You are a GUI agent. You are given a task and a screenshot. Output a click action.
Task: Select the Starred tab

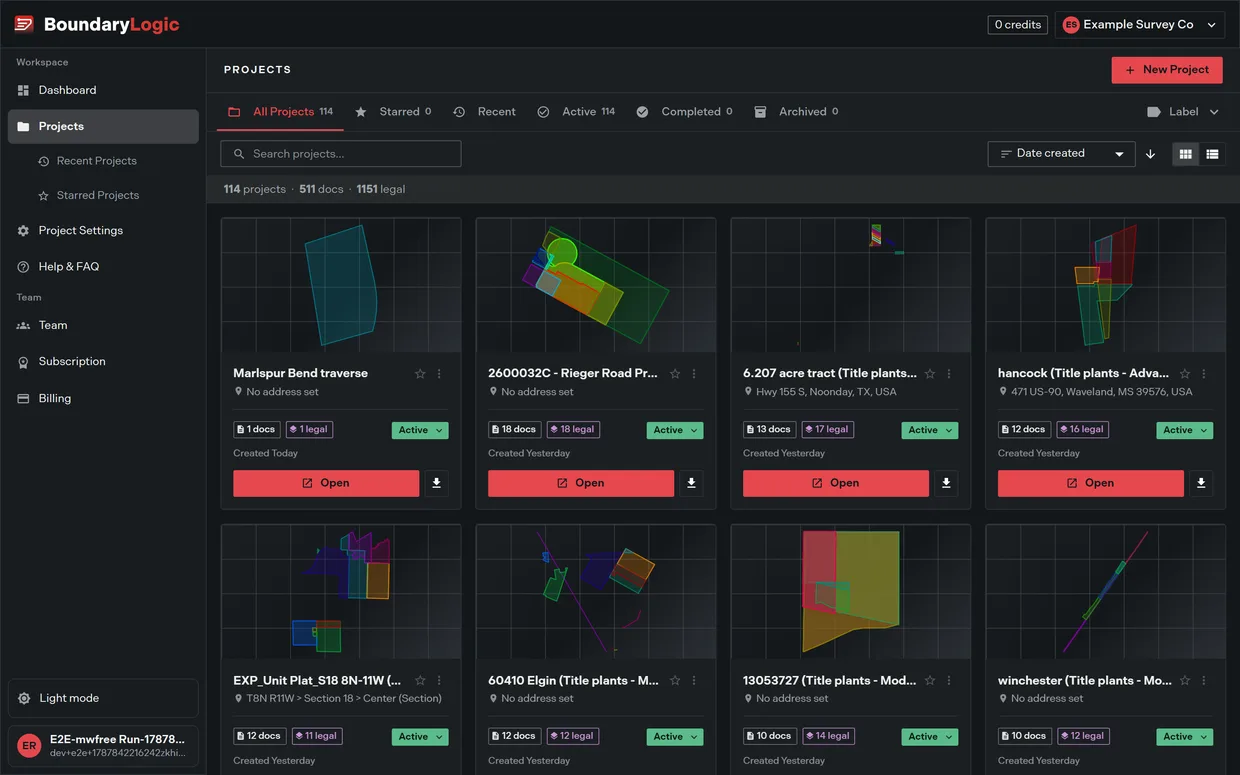pos(393,112)
